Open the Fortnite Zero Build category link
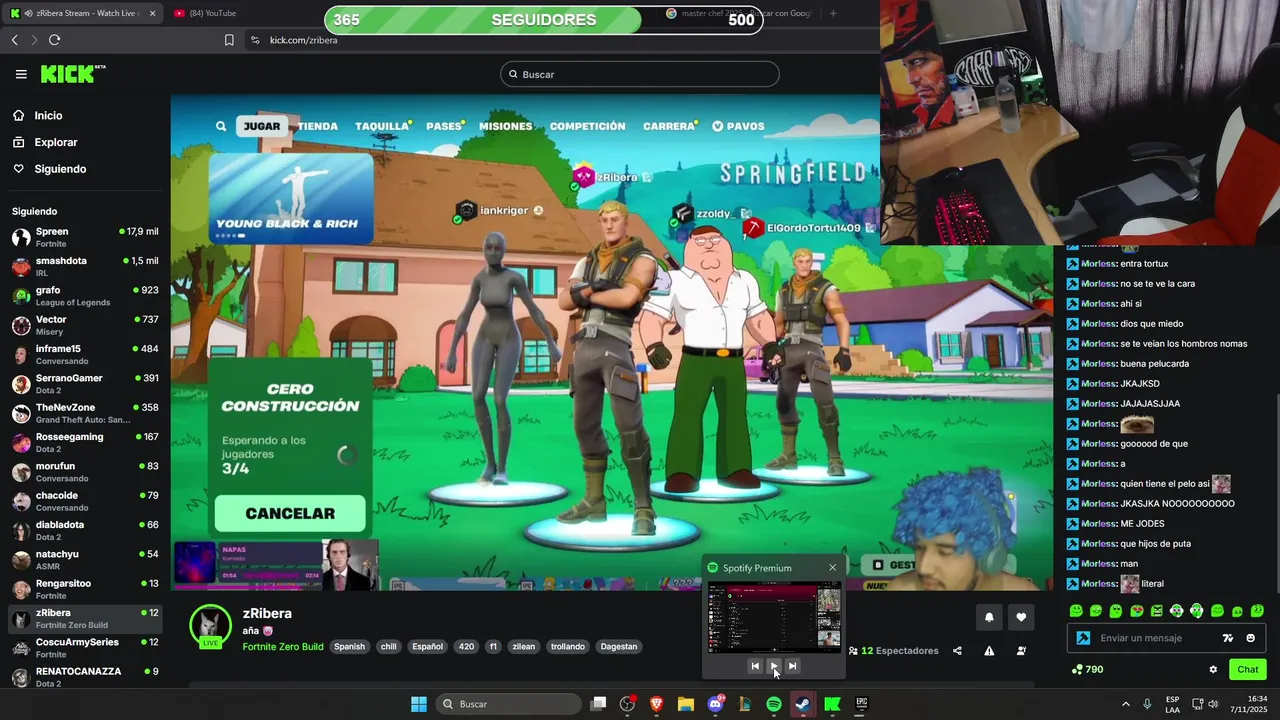This screenshot has height=720, width=1280. 283,646
